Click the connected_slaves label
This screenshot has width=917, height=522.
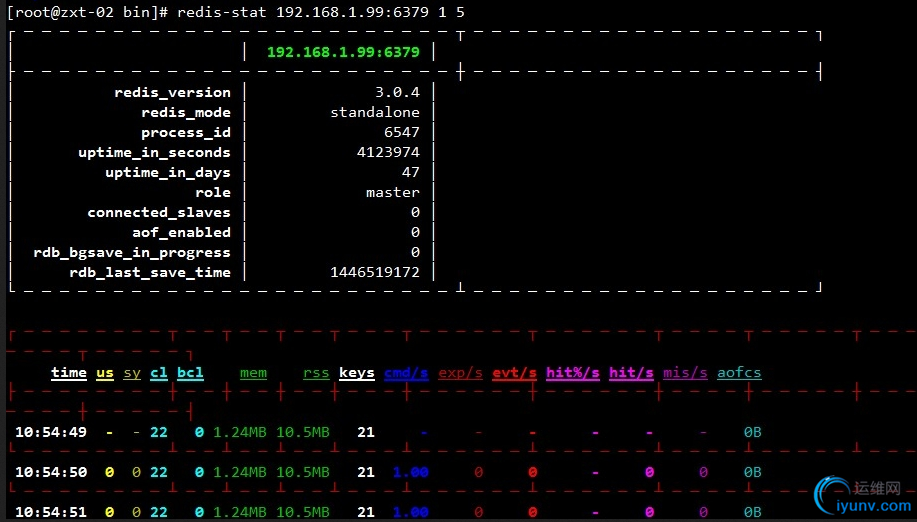point(159,212)
